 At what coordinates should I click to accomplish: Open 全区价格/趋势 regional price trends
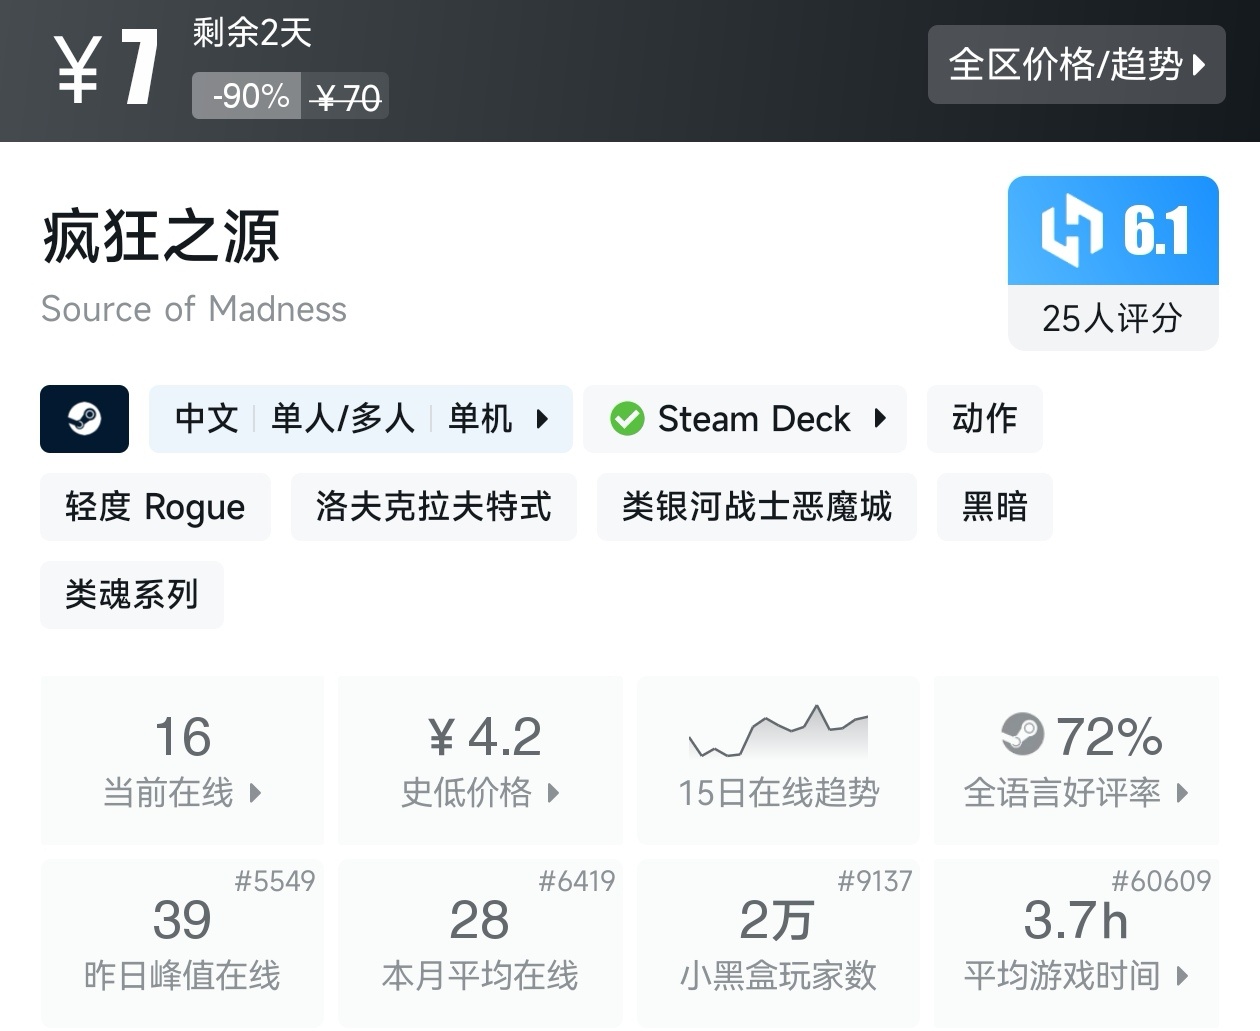pos(1077,65)
